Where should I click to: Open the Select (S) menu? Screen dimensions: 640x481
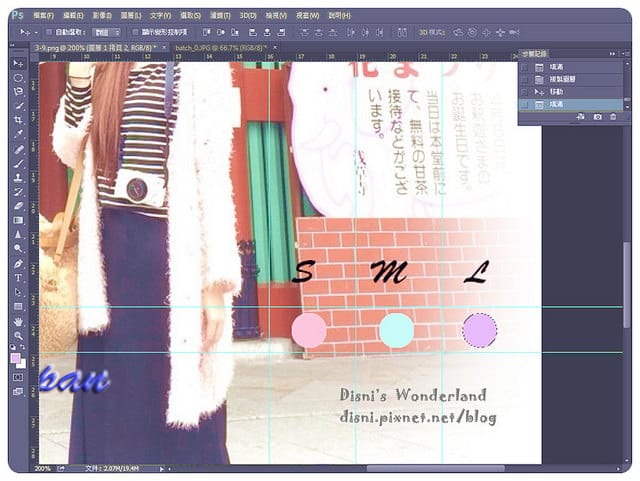pyautogui.click(x=191, y=16)
